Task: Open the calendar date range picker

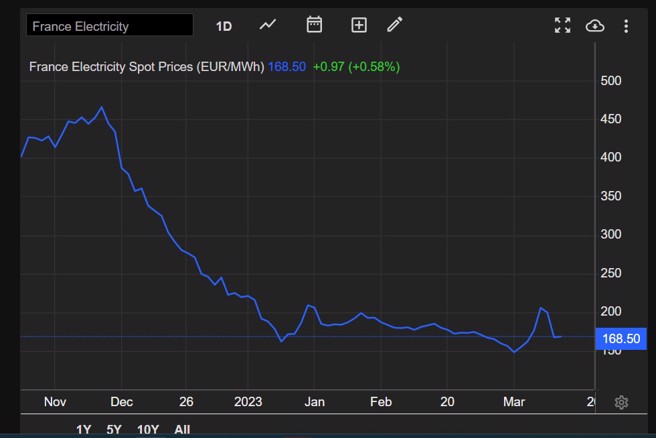Action: click(x=314, y=25)
